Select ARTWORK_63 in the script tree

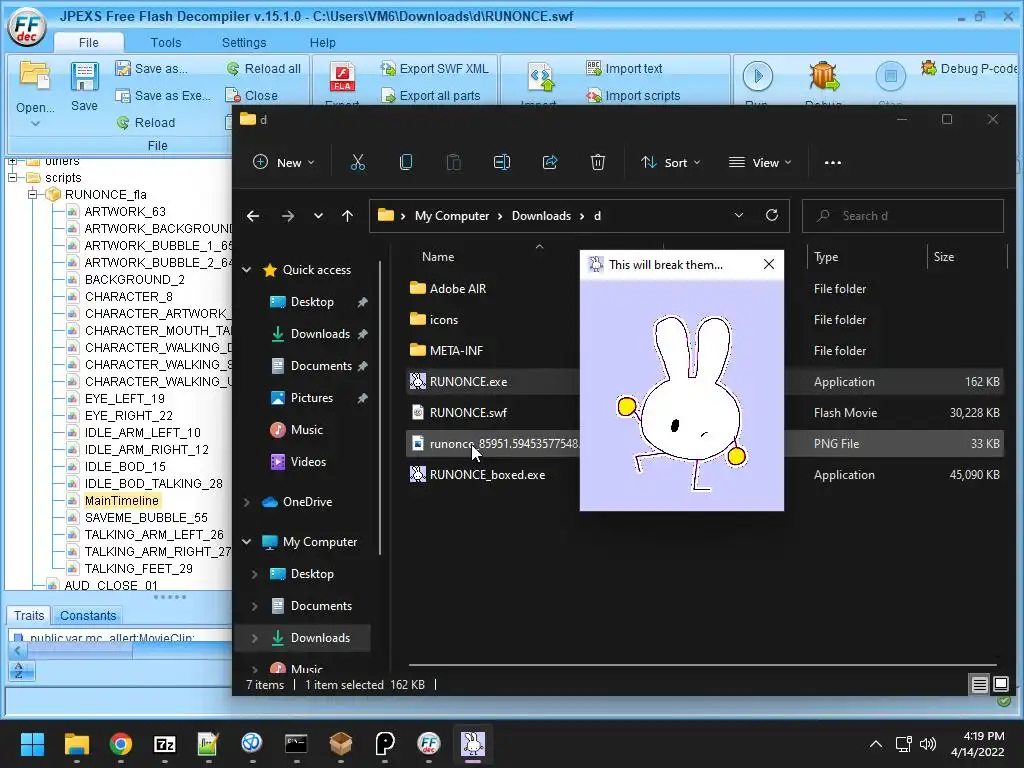(x=125, y=212)
